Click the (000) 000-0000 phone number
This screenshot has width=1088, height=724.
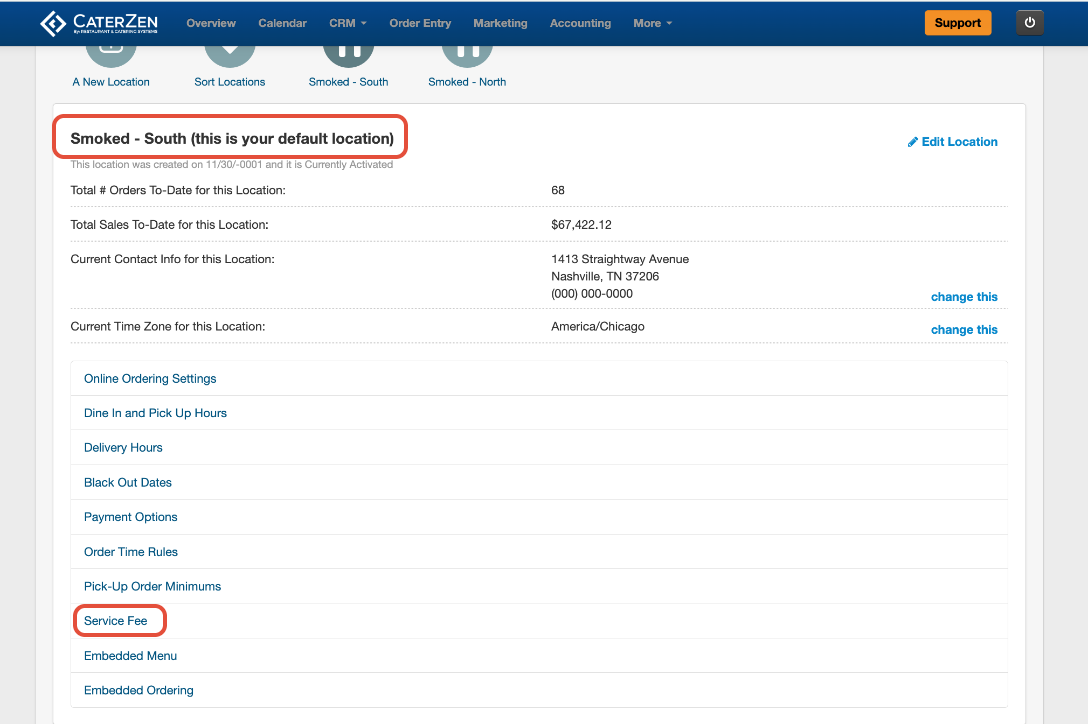592,294
